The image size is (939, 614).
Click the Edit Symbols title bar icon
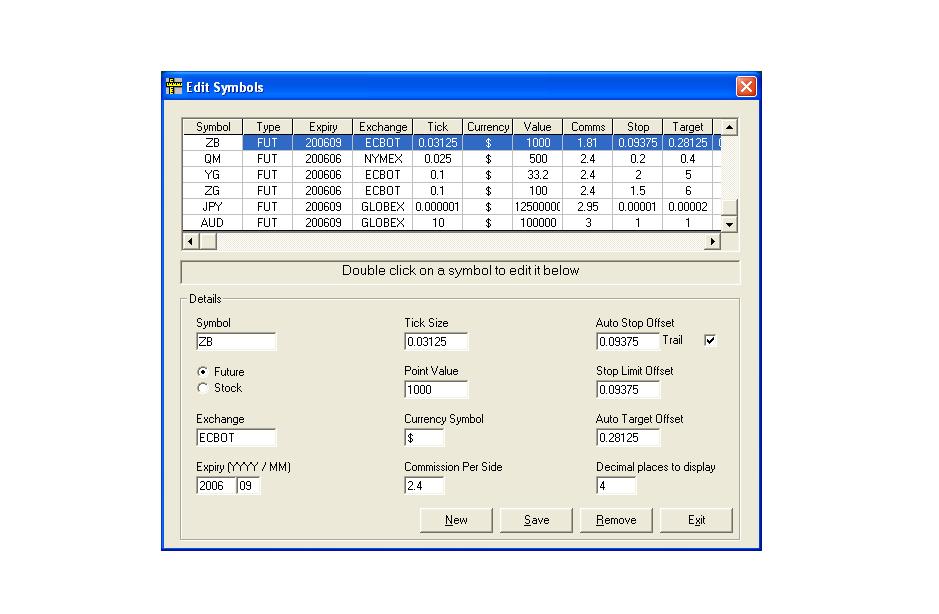174,86
